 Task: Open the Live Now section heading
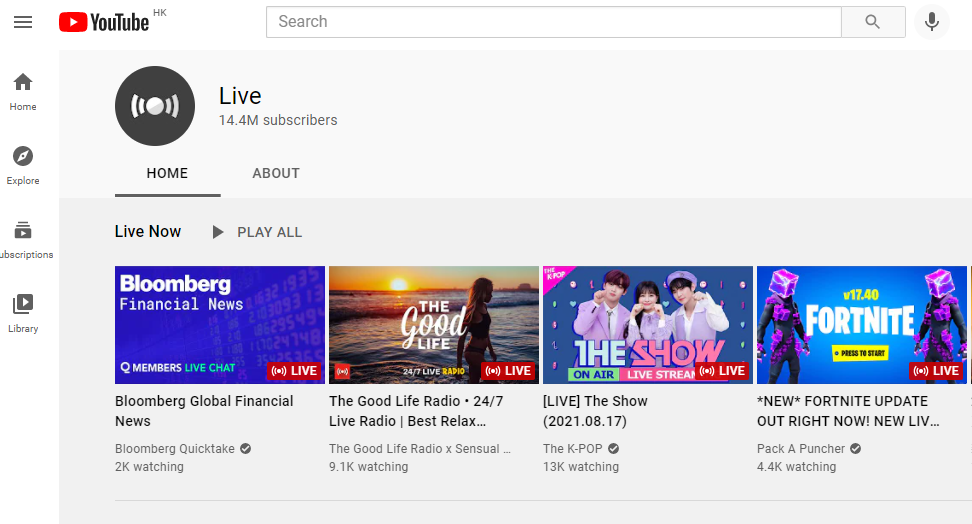(x=148, y=231)
